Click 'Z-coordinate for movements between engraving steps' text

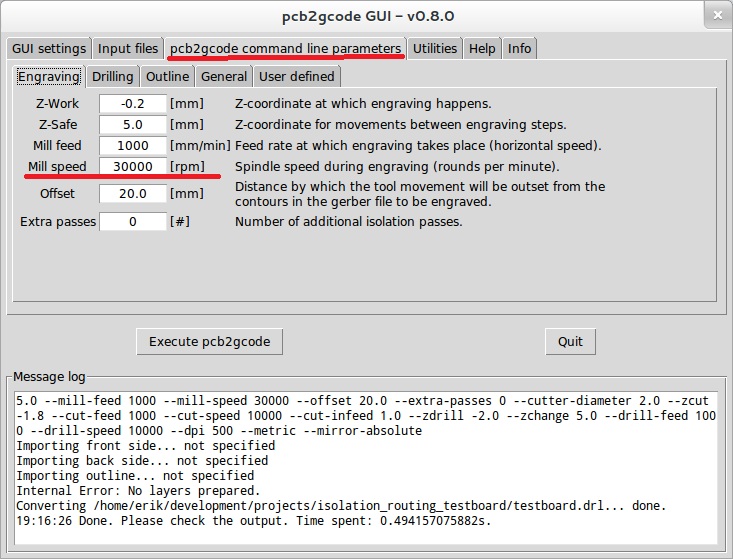(401, 125)
